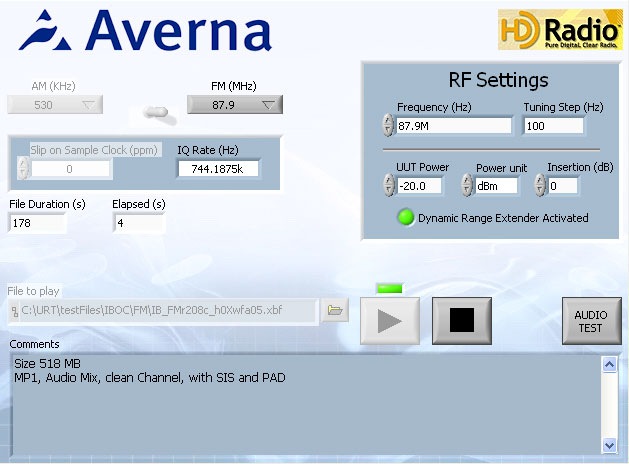Click the Elapsed (s) value field
629x464 pixels.
click(139, 223)
